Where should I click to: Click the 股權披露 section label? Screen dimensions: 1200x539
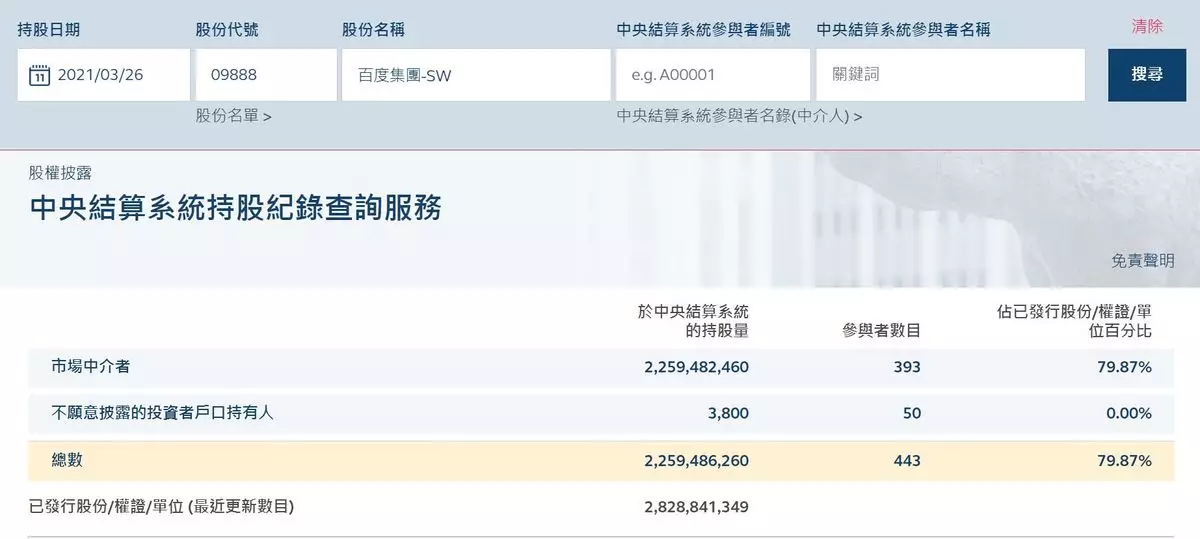click(61, 173)
